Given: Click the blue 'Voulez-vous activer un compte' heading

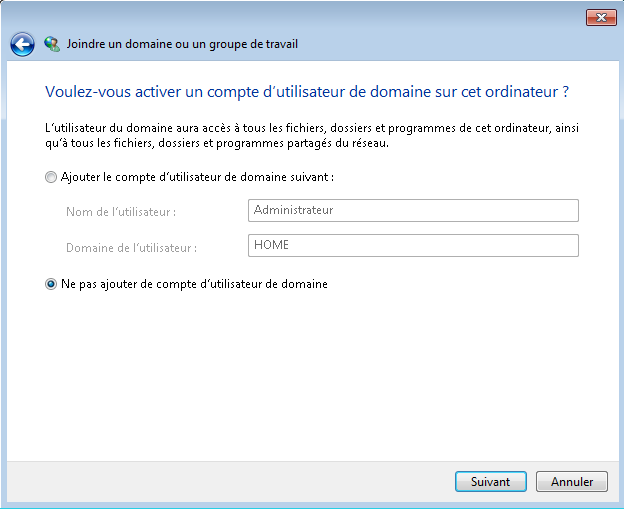Looking at the screenshot, I should click(307, 92).
